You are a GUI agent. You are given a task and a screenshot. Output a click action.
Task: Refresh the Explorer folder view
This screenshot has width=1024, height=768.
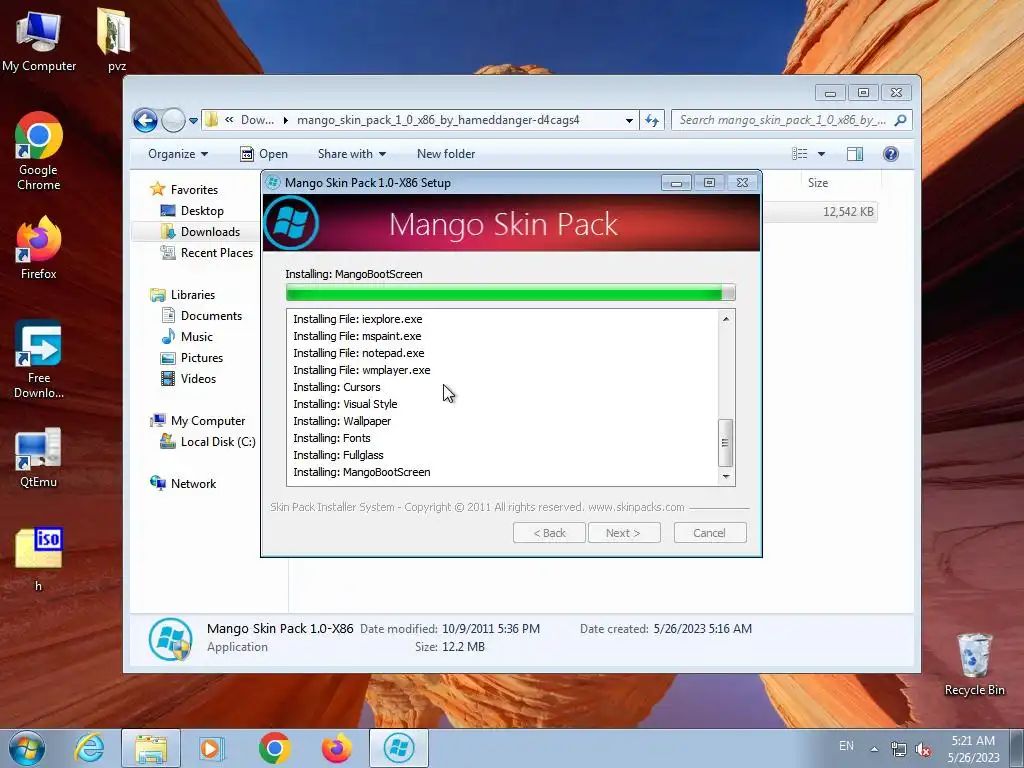pyautogui.click(x=652, y=120)
